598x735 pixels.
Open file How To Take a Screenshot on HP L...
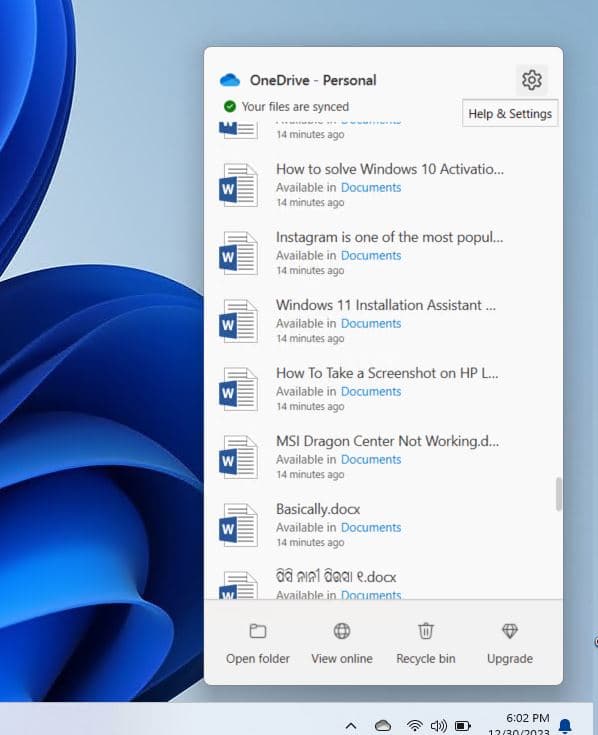(387, 373)
